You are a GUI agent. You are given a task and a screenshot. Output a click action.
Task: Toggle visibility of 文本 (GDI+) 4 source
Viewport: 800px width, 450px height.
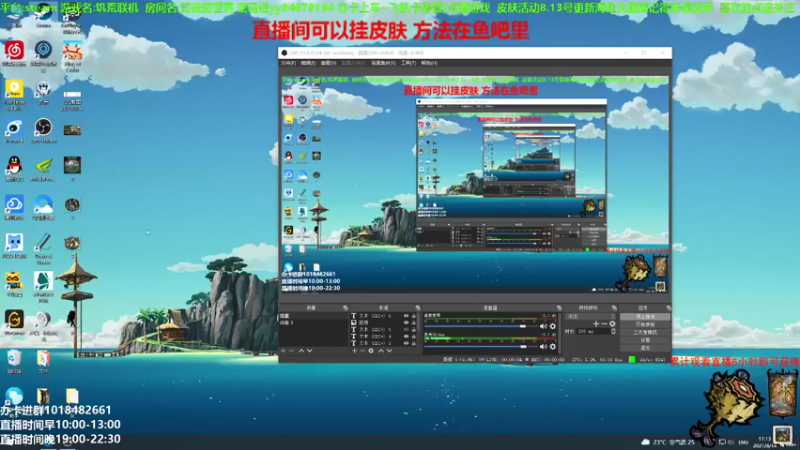pos(406,336)
